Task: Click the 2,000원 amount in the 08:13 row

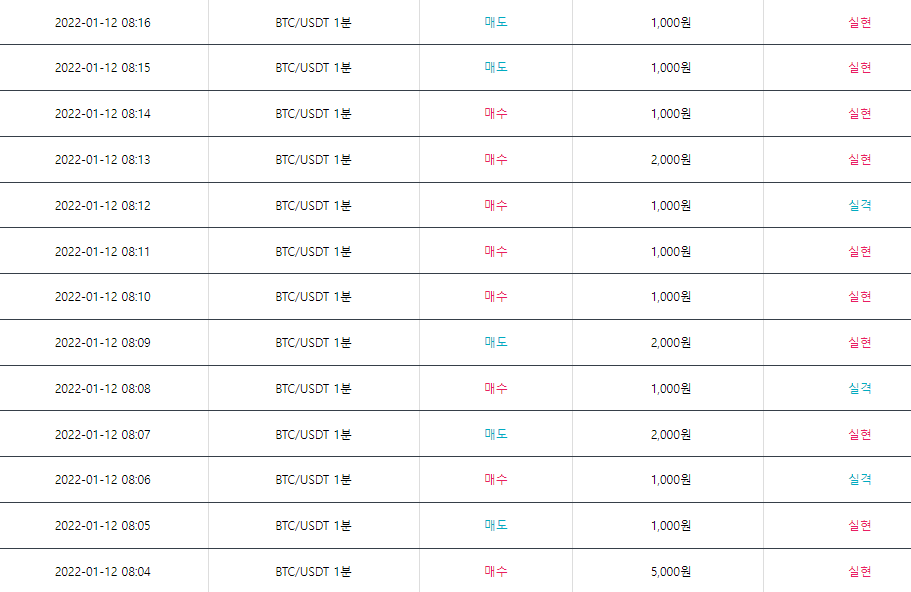Action: point(671,159)
